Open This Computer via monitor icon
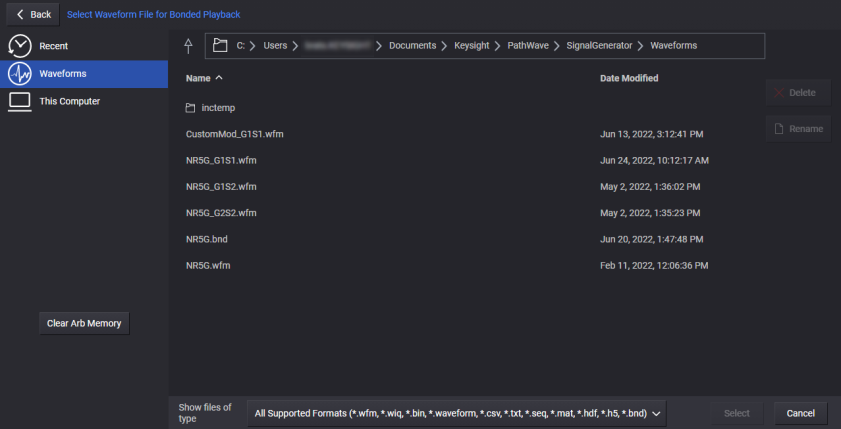 click(x=20, y=101)
